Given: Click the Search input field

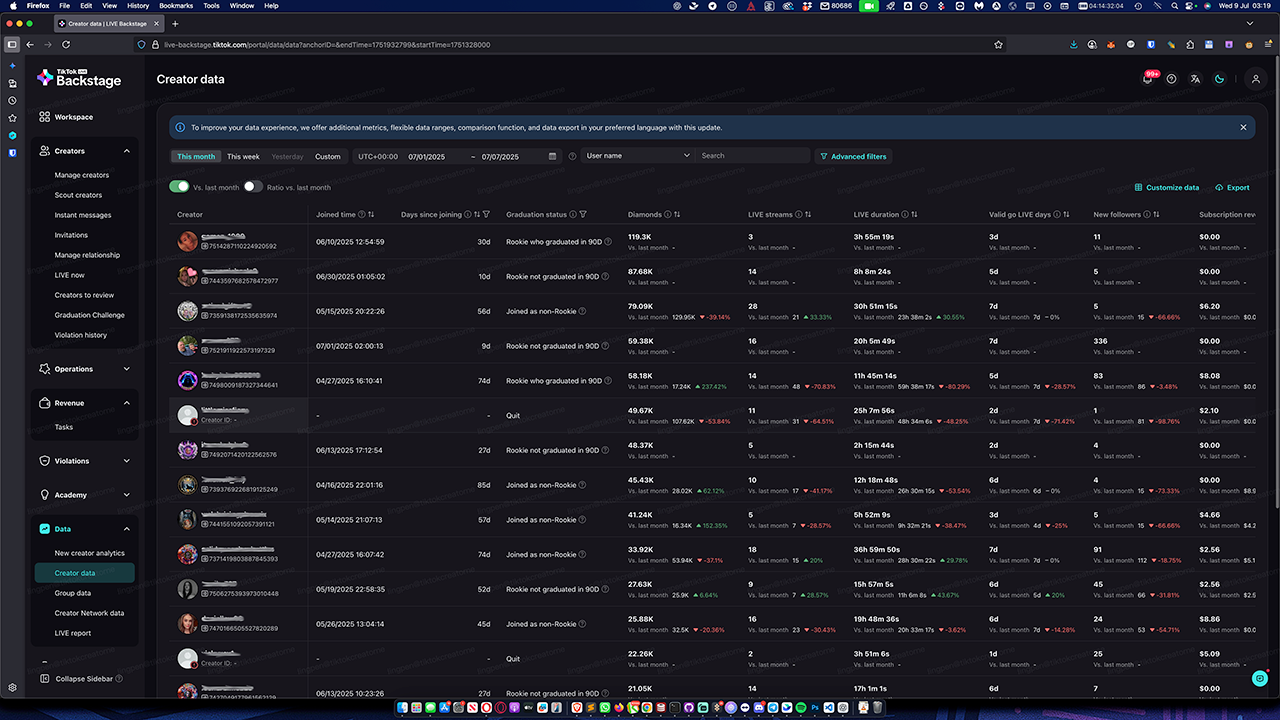Looking at the screenshot, I should coord(752,156).
